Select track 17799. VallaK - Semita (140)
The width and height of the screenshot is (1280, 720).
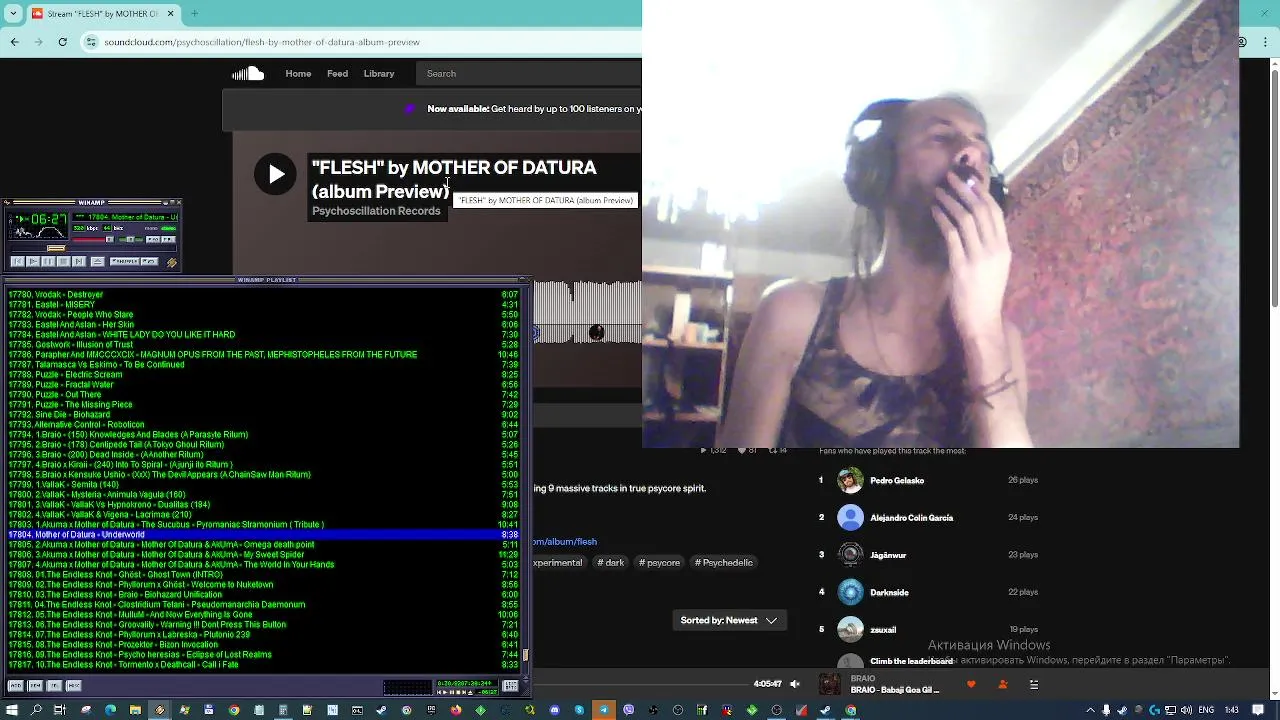263,485
